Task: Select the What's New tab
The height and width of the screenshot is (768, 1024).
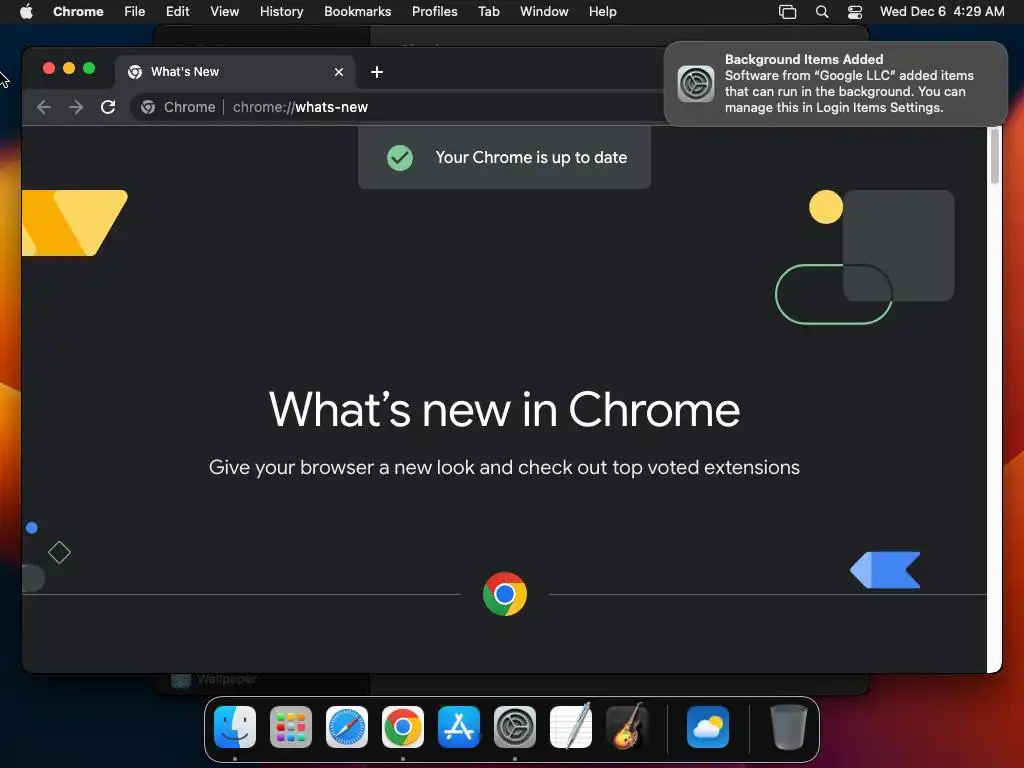Action: tap(235, 72)
